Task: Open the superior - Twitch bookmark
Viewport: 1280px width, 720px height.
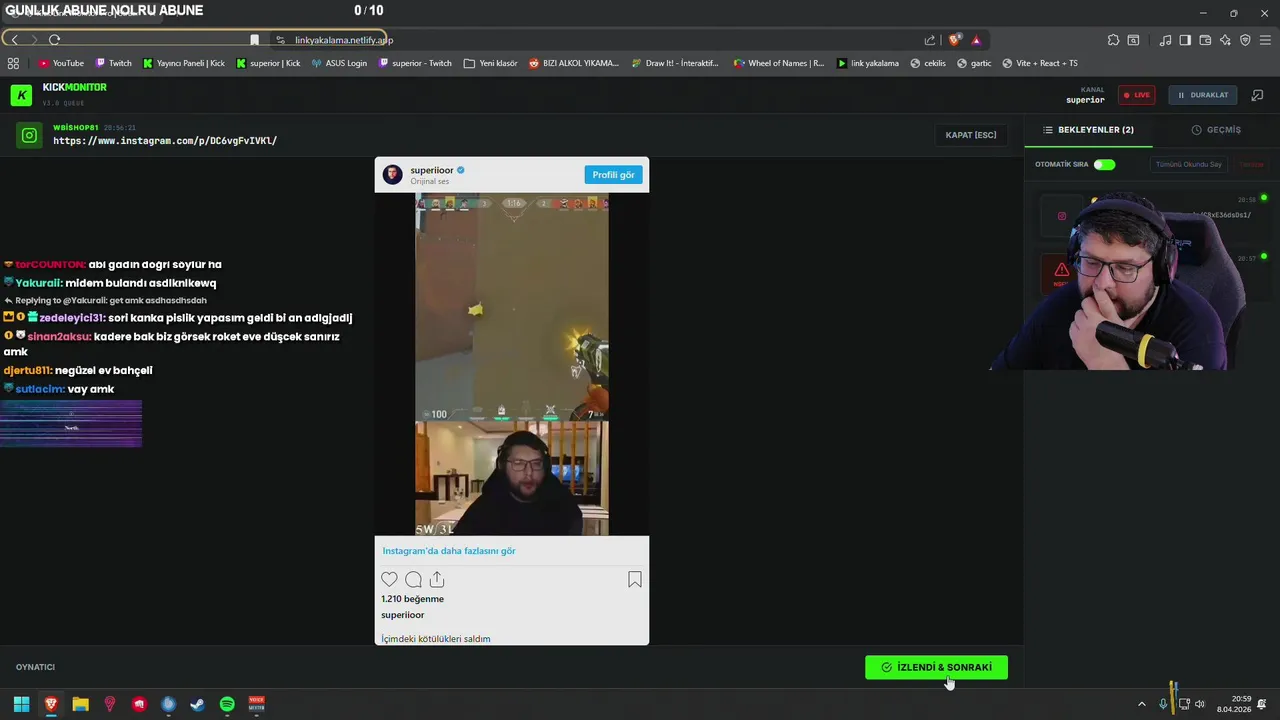Action: 415,63
